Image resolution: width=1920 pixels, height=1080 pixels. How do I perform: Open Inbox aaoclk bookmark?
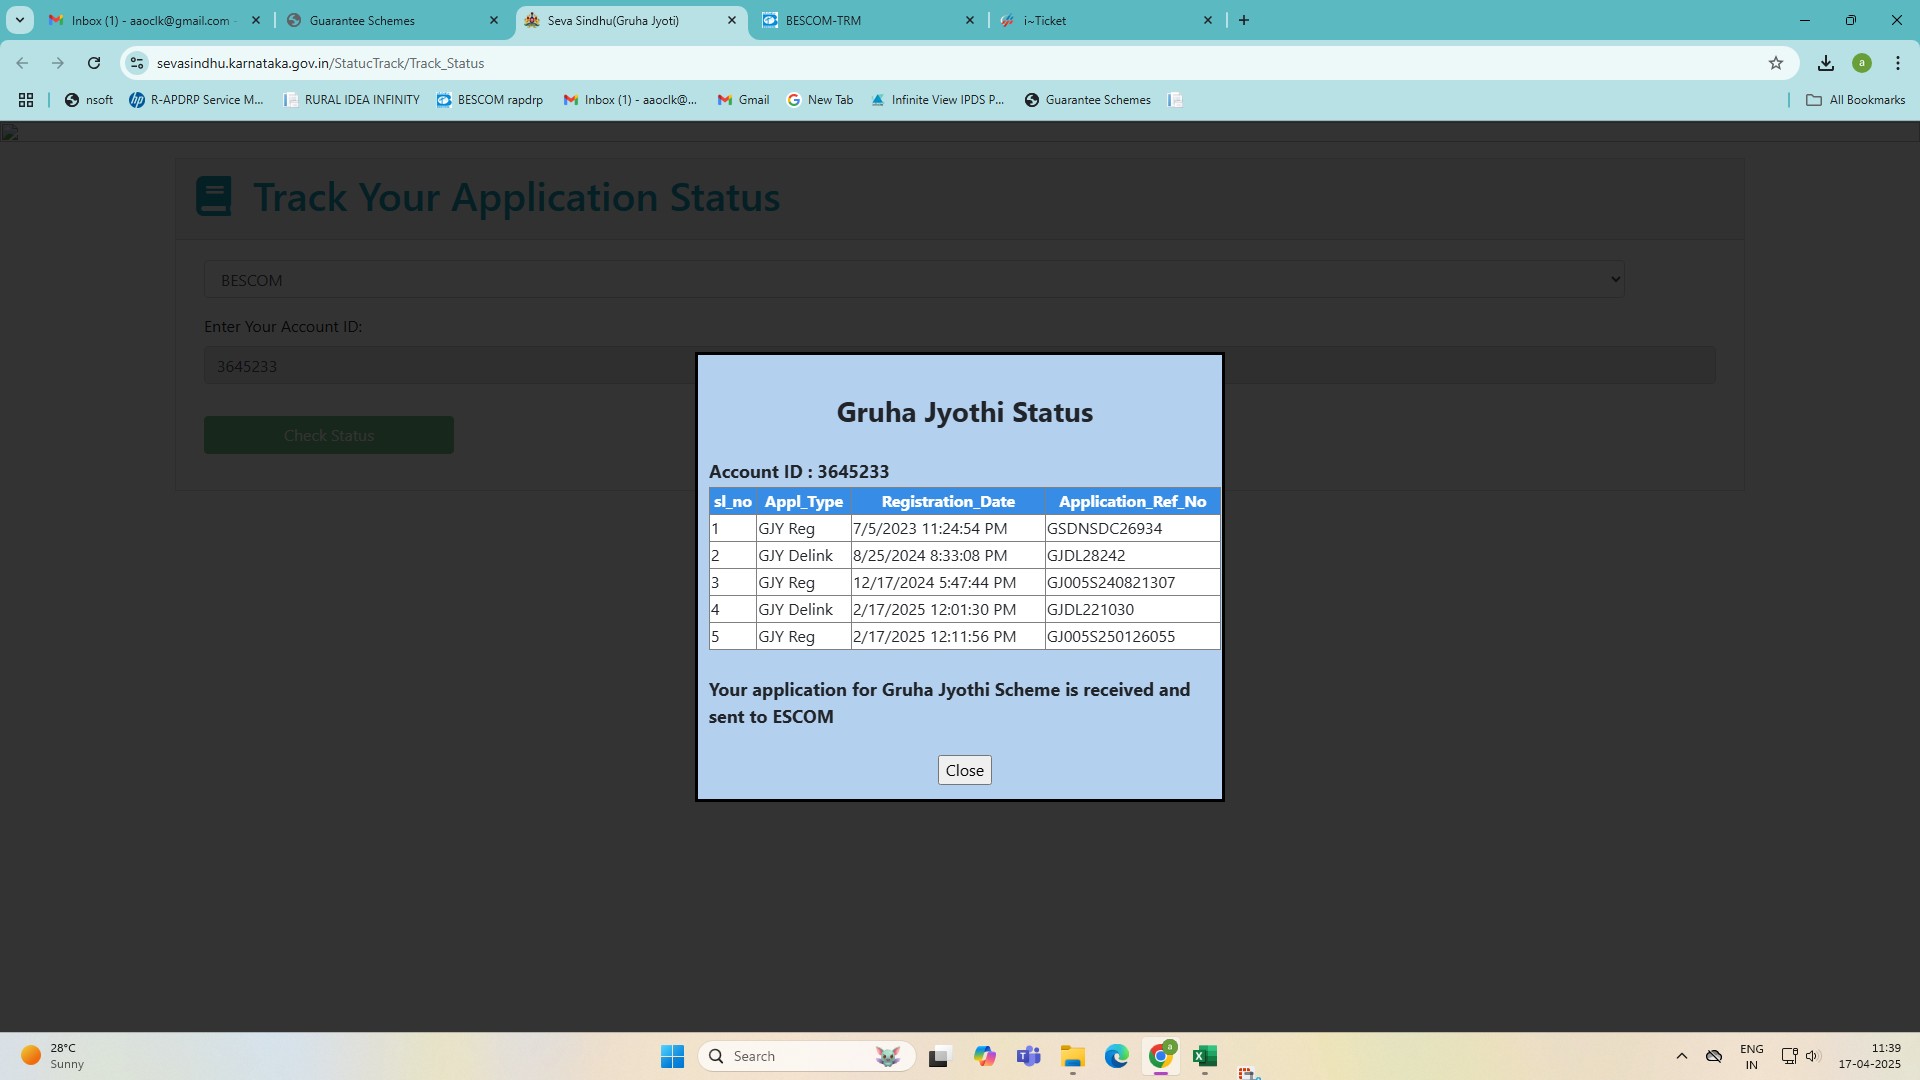[x=630, y=100]
